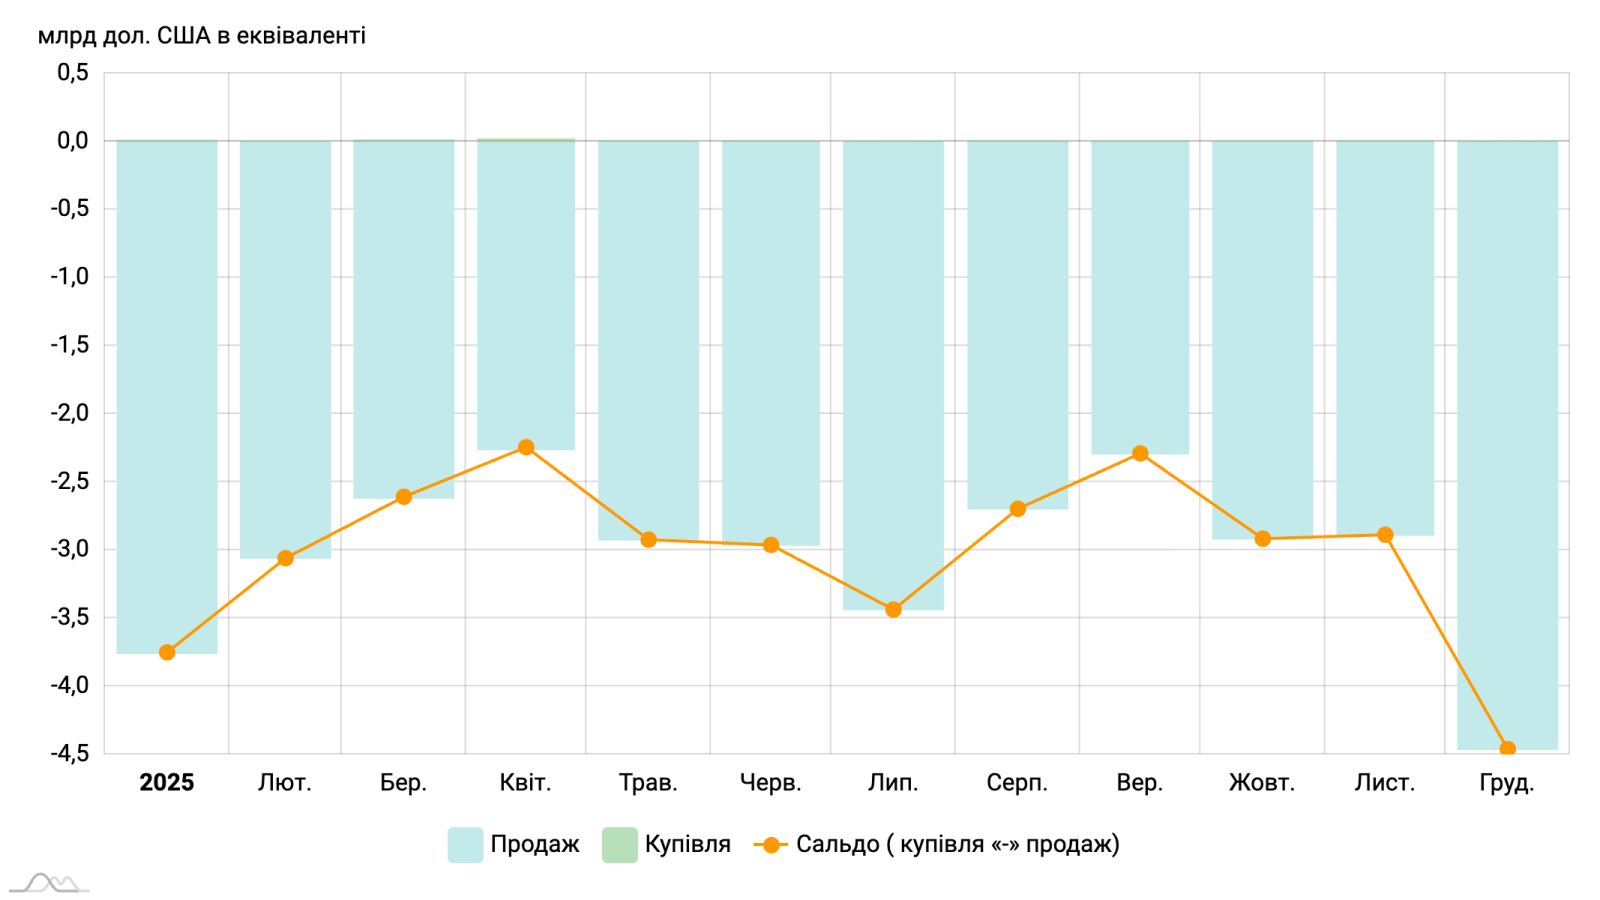Image resolution: width=1600 pixels, height=900 pixels.
Task: Select the January 2025 data point
Action: pos(167,652)
